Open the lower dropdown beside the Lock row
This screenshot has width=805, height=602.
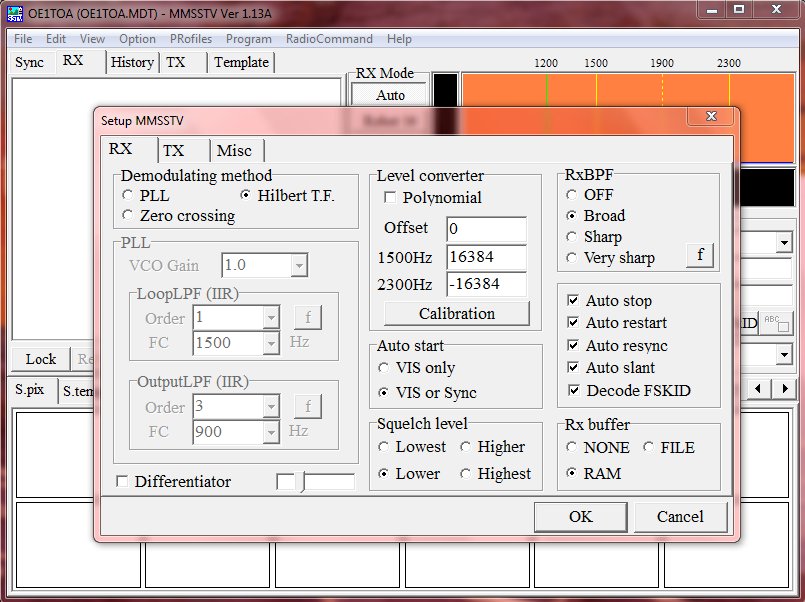(783, 355)
